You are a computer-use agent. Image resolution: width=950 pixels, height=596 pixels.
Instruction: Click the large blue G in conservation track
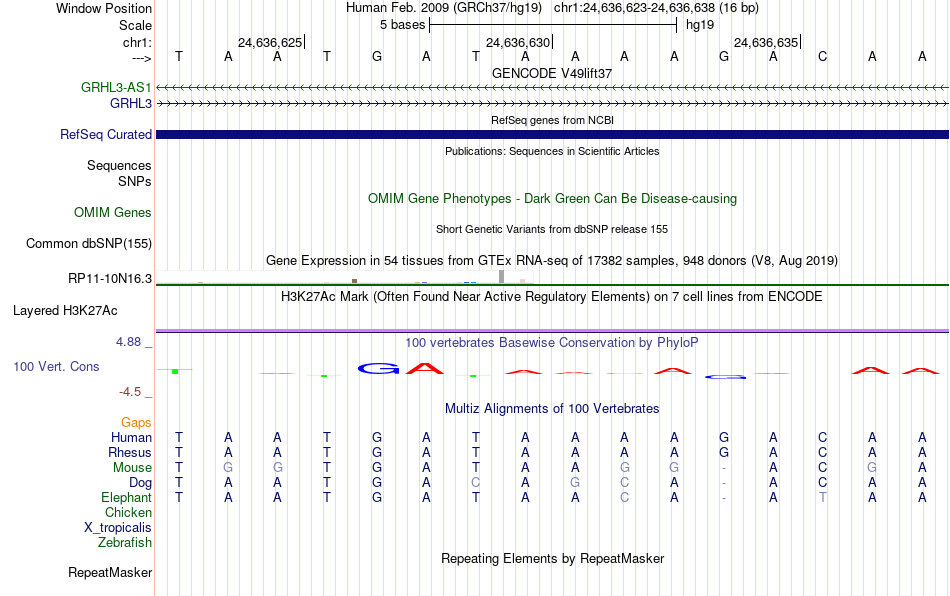[378, 368]
